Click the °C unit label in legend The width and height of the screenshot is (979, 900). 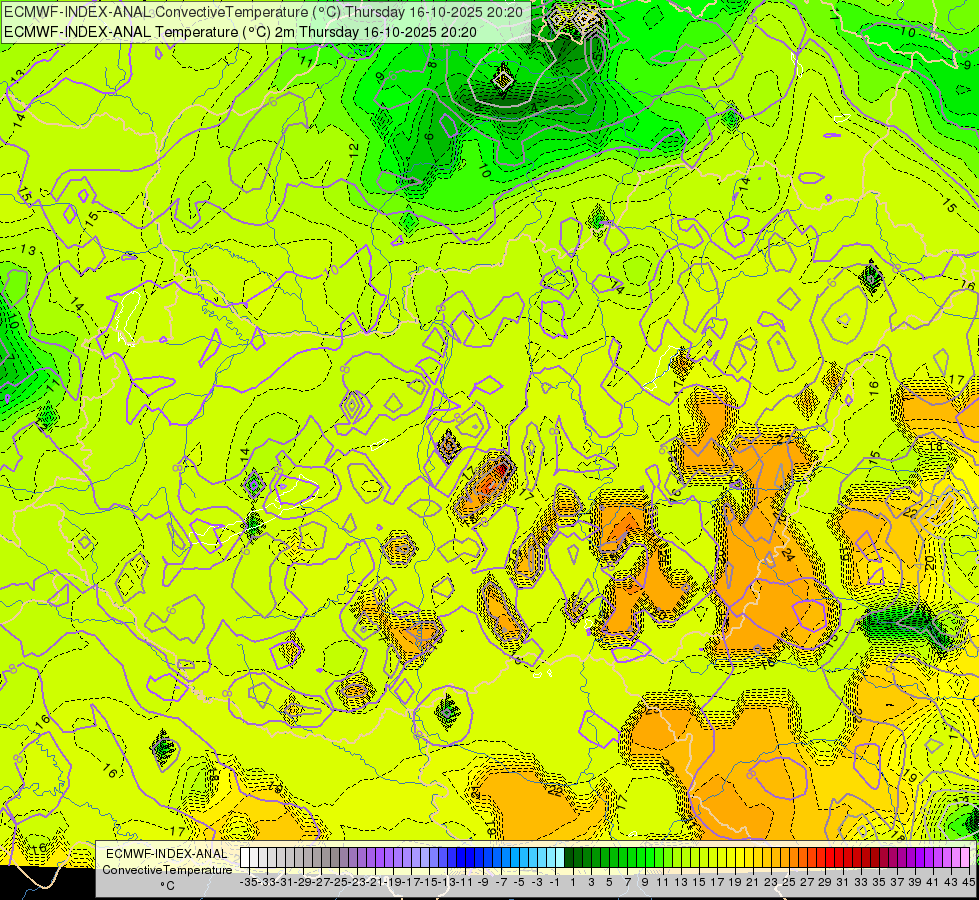click(x=167, y=886)
